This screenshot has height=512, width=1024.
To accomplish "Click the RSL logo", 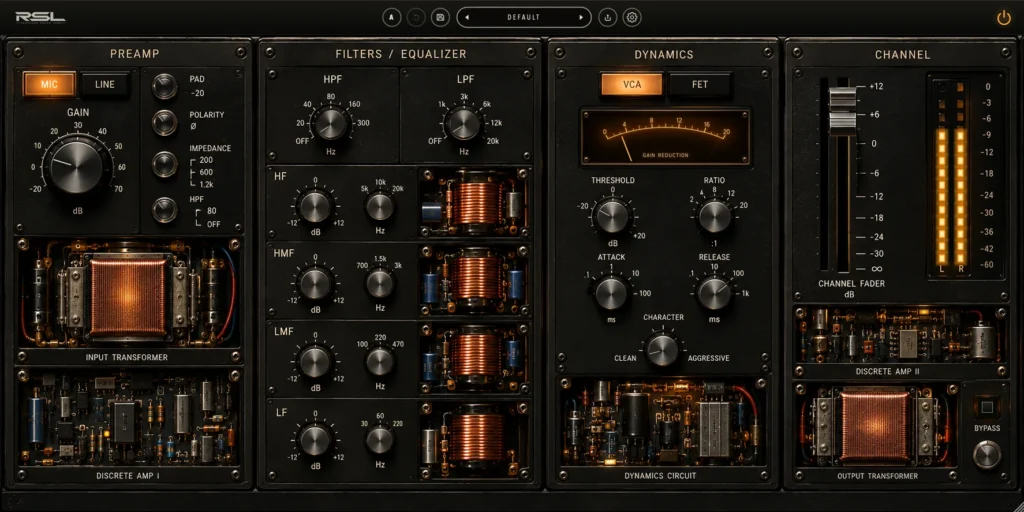I will (40, 17).
